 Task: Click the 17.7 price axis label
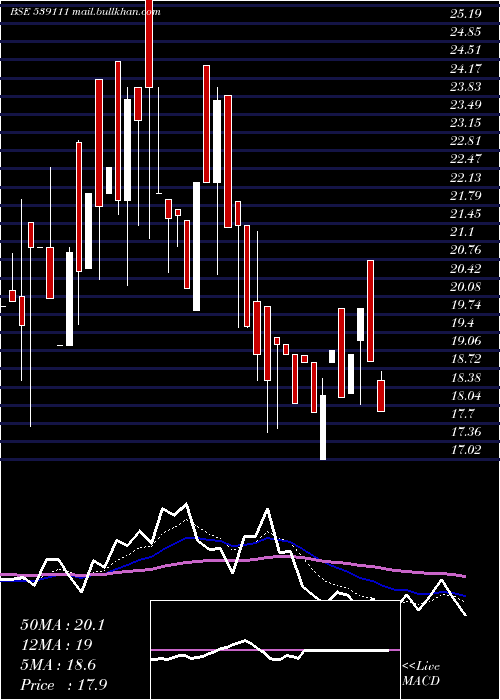click(x=462, y=414)
